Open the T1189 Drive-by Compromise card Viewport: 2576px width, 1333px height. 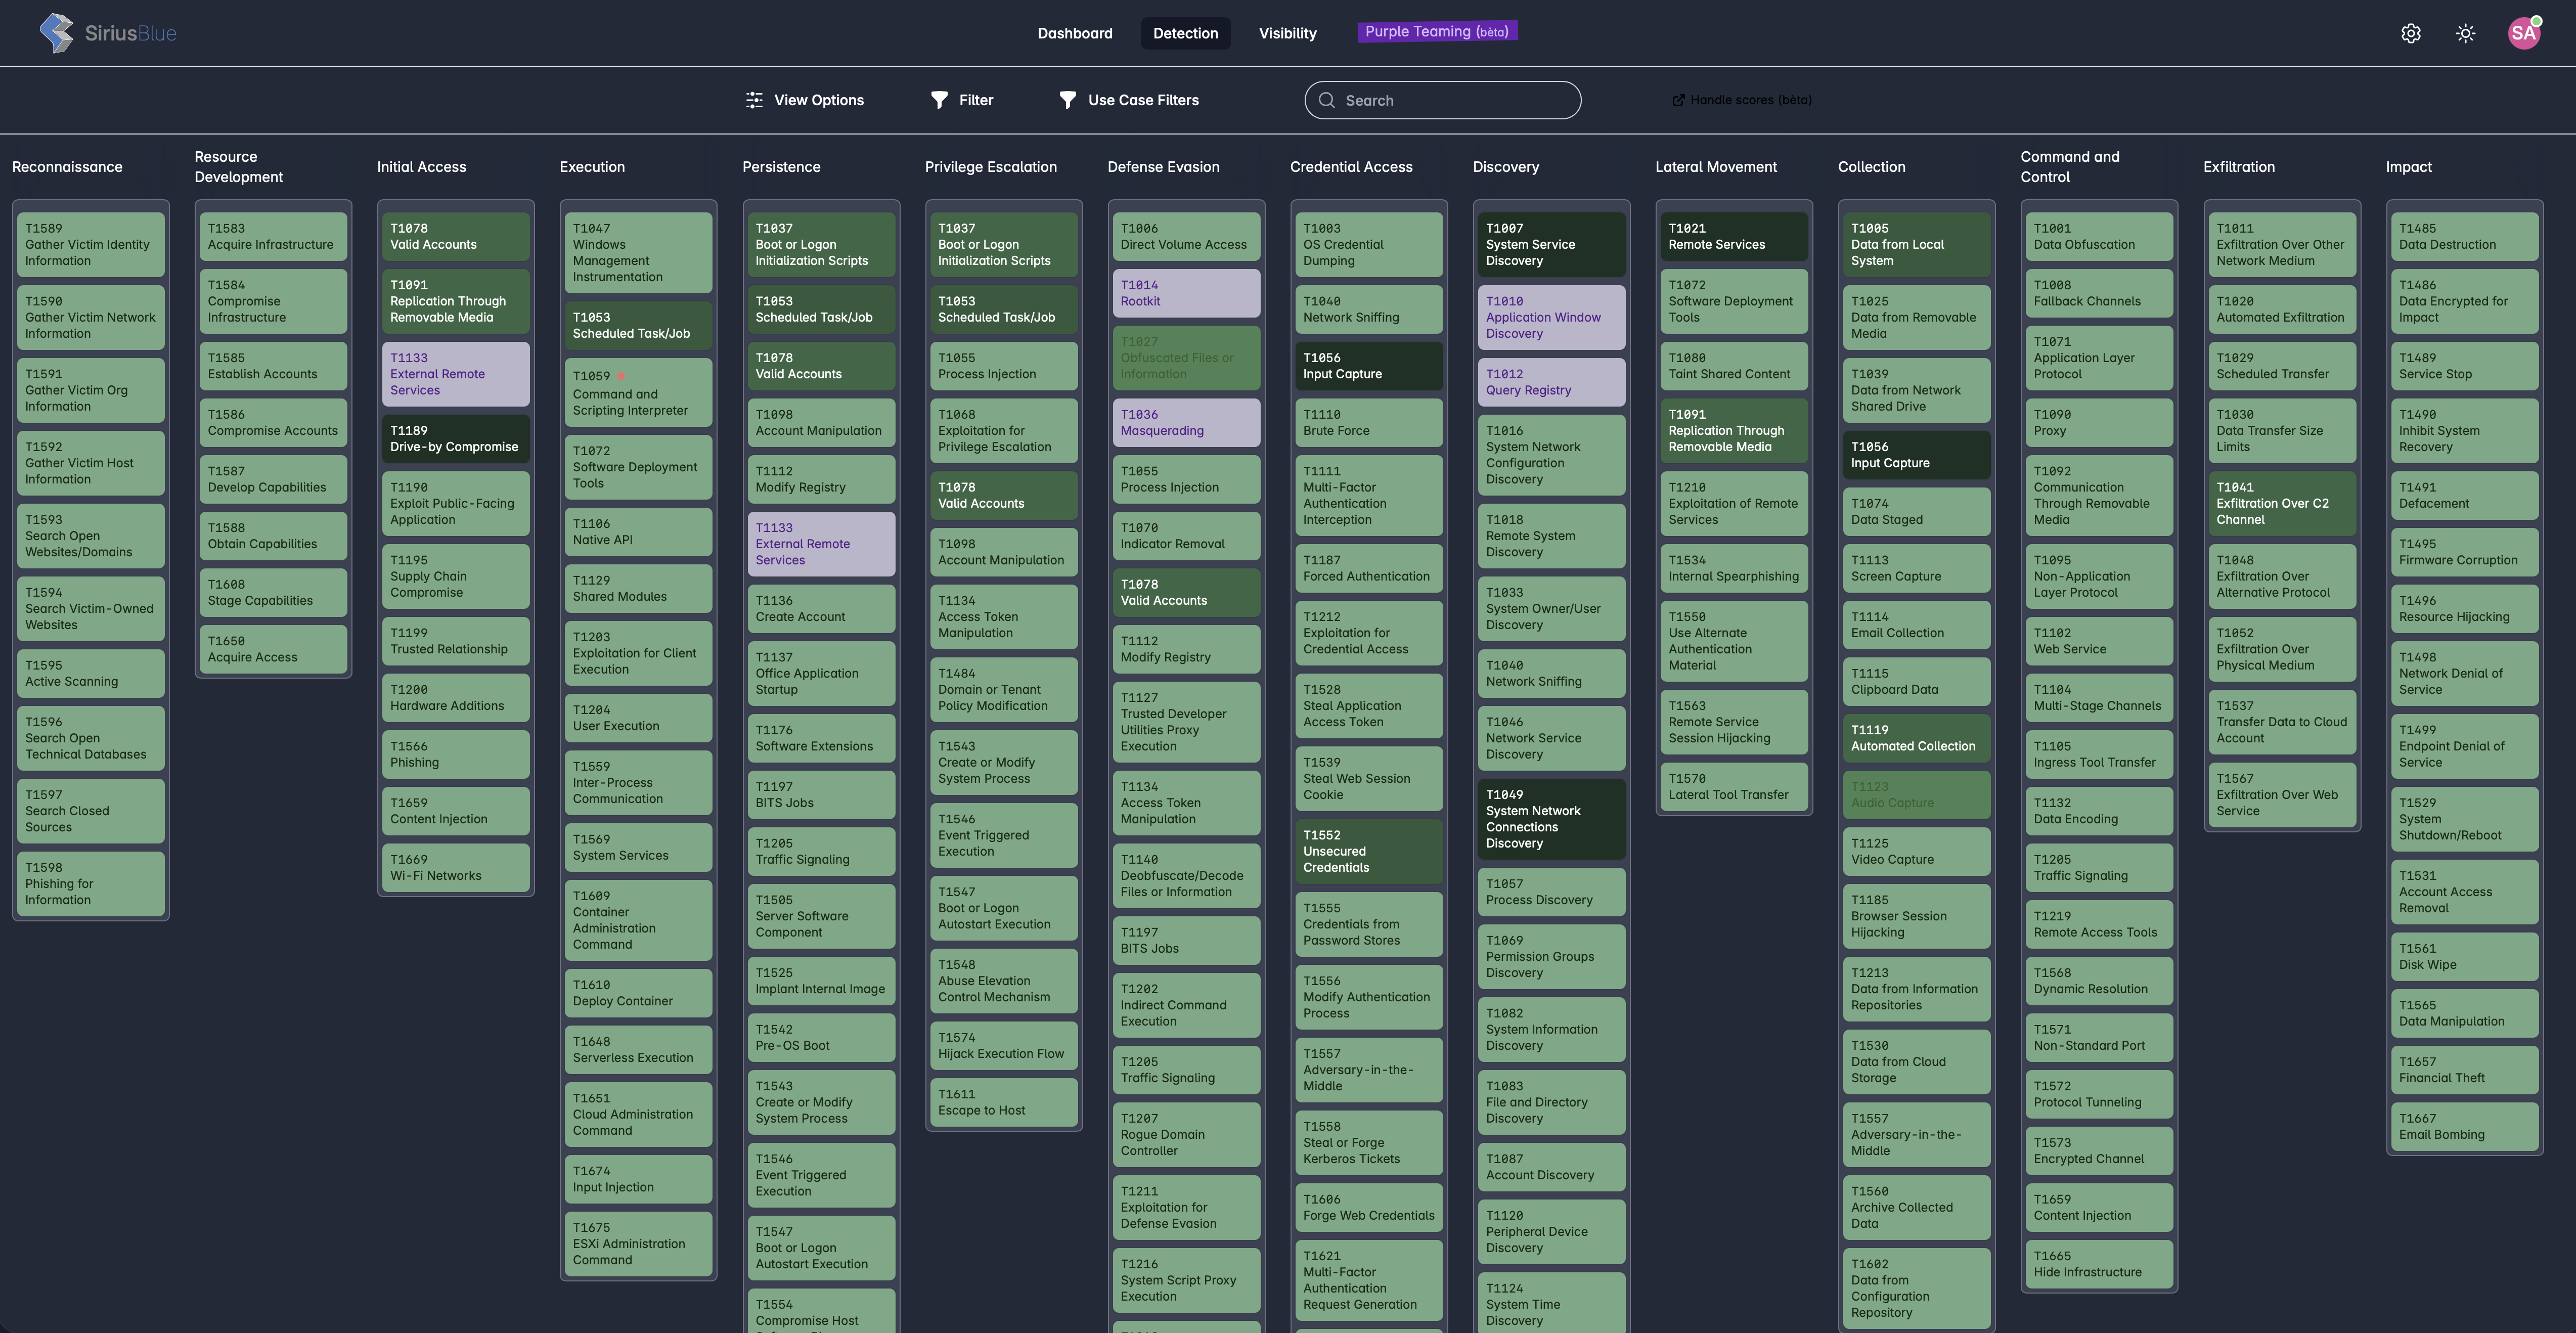pos(455,439)
